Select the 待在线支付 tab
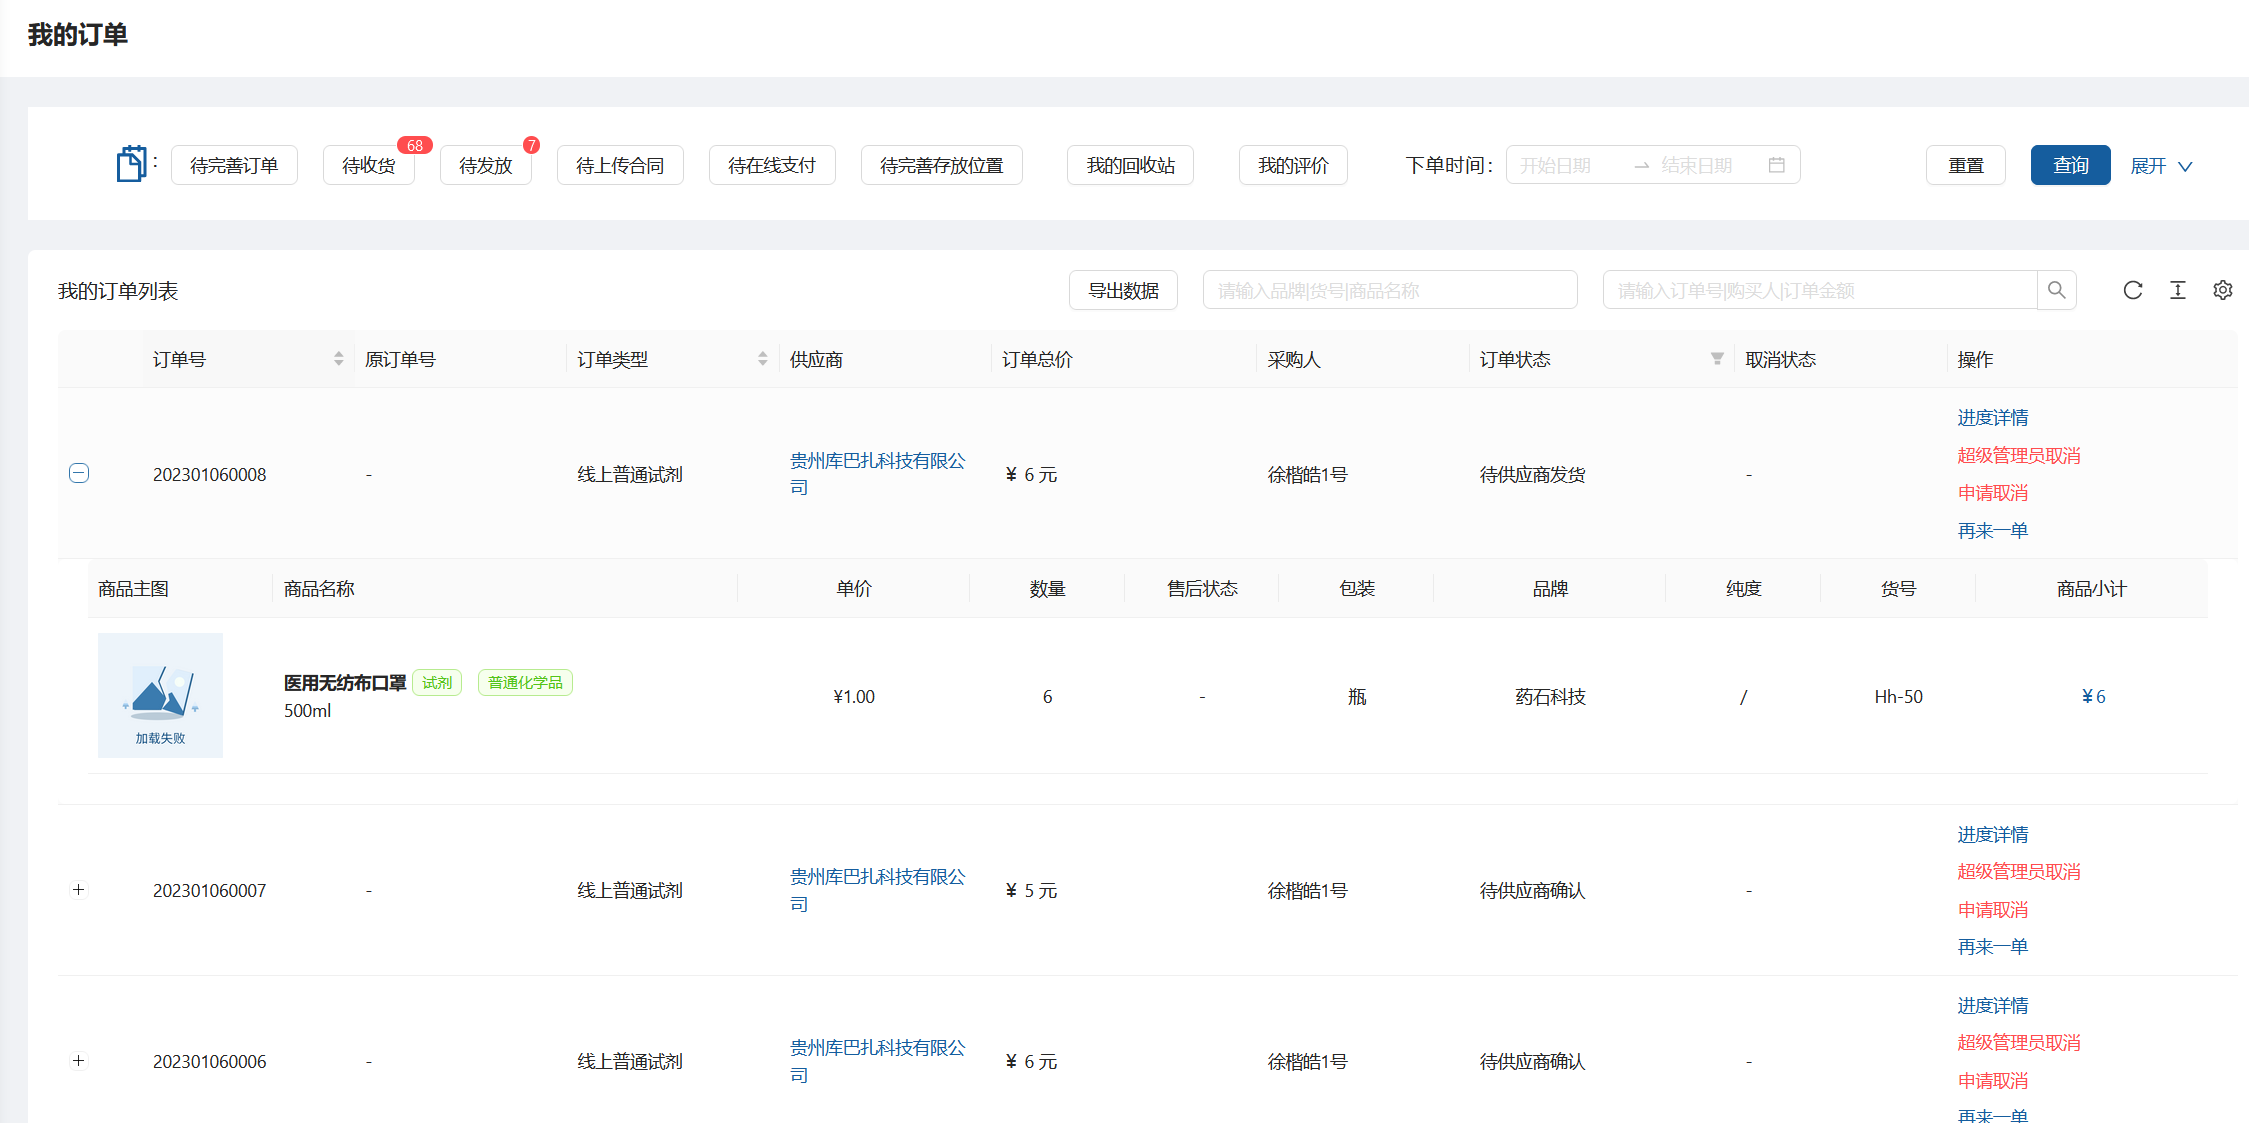 (772, 165)
